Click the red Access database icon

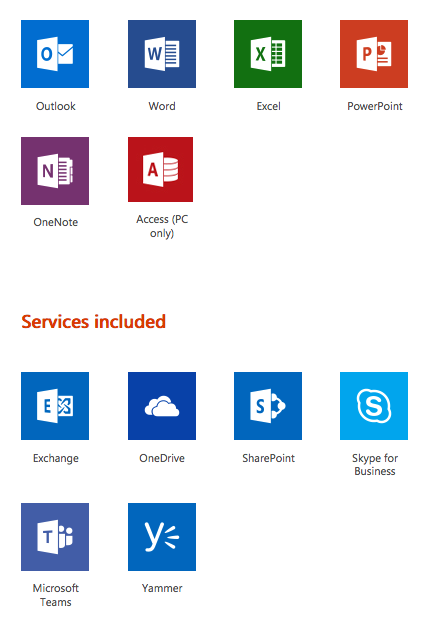coord(160,169)
